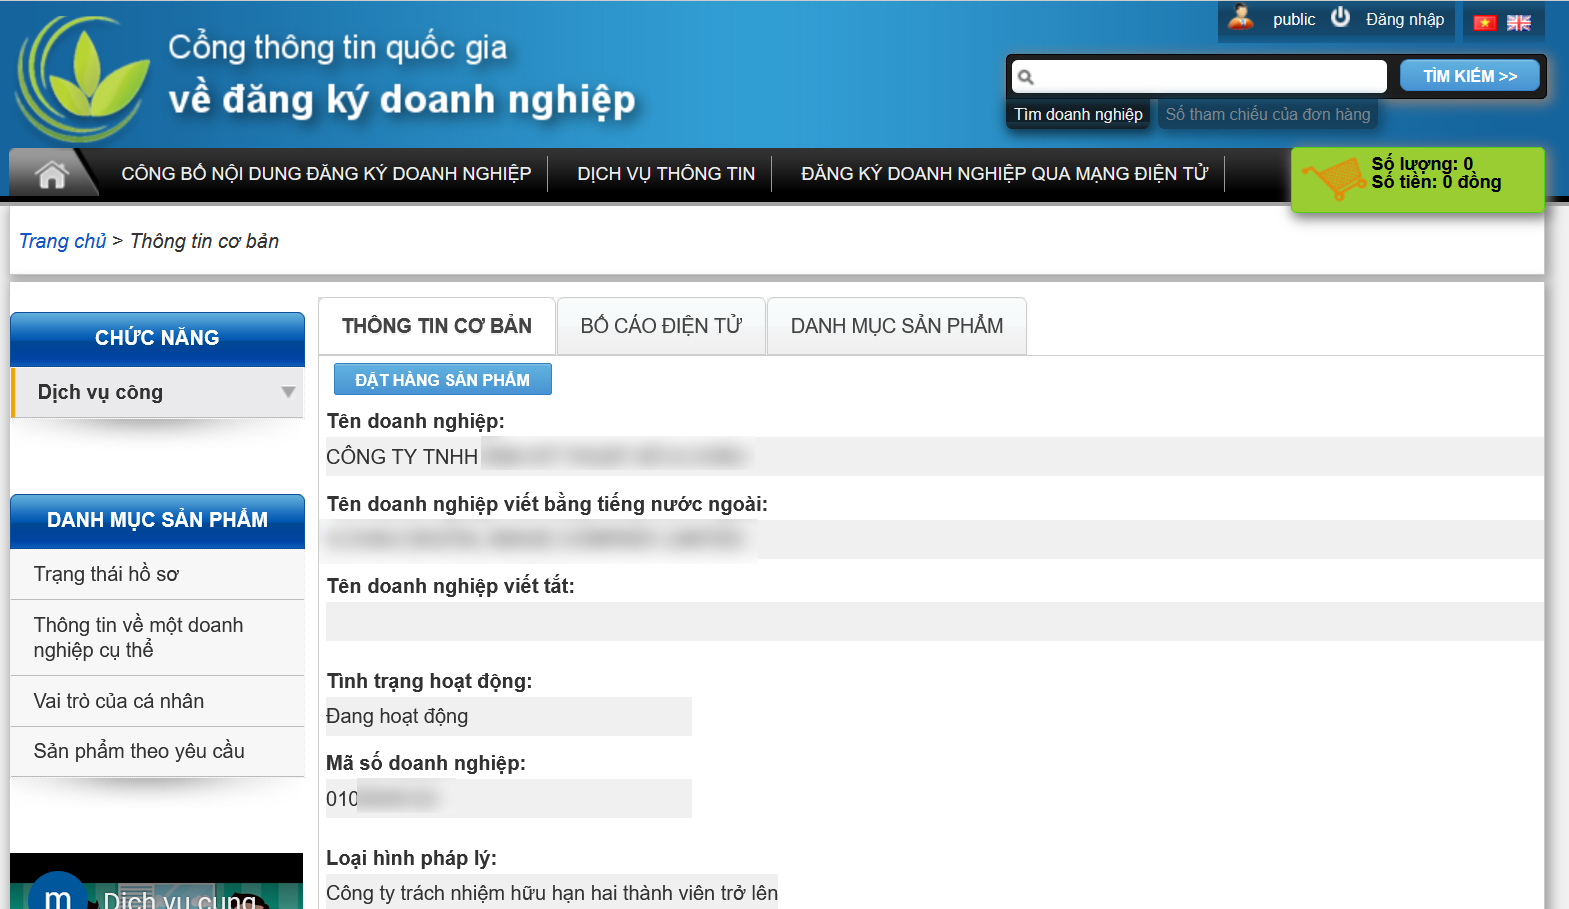This screenshot has height=909, width=1569.
Task: Click the power icon beside Đăng nhập
Action: tap(1340, 18)
